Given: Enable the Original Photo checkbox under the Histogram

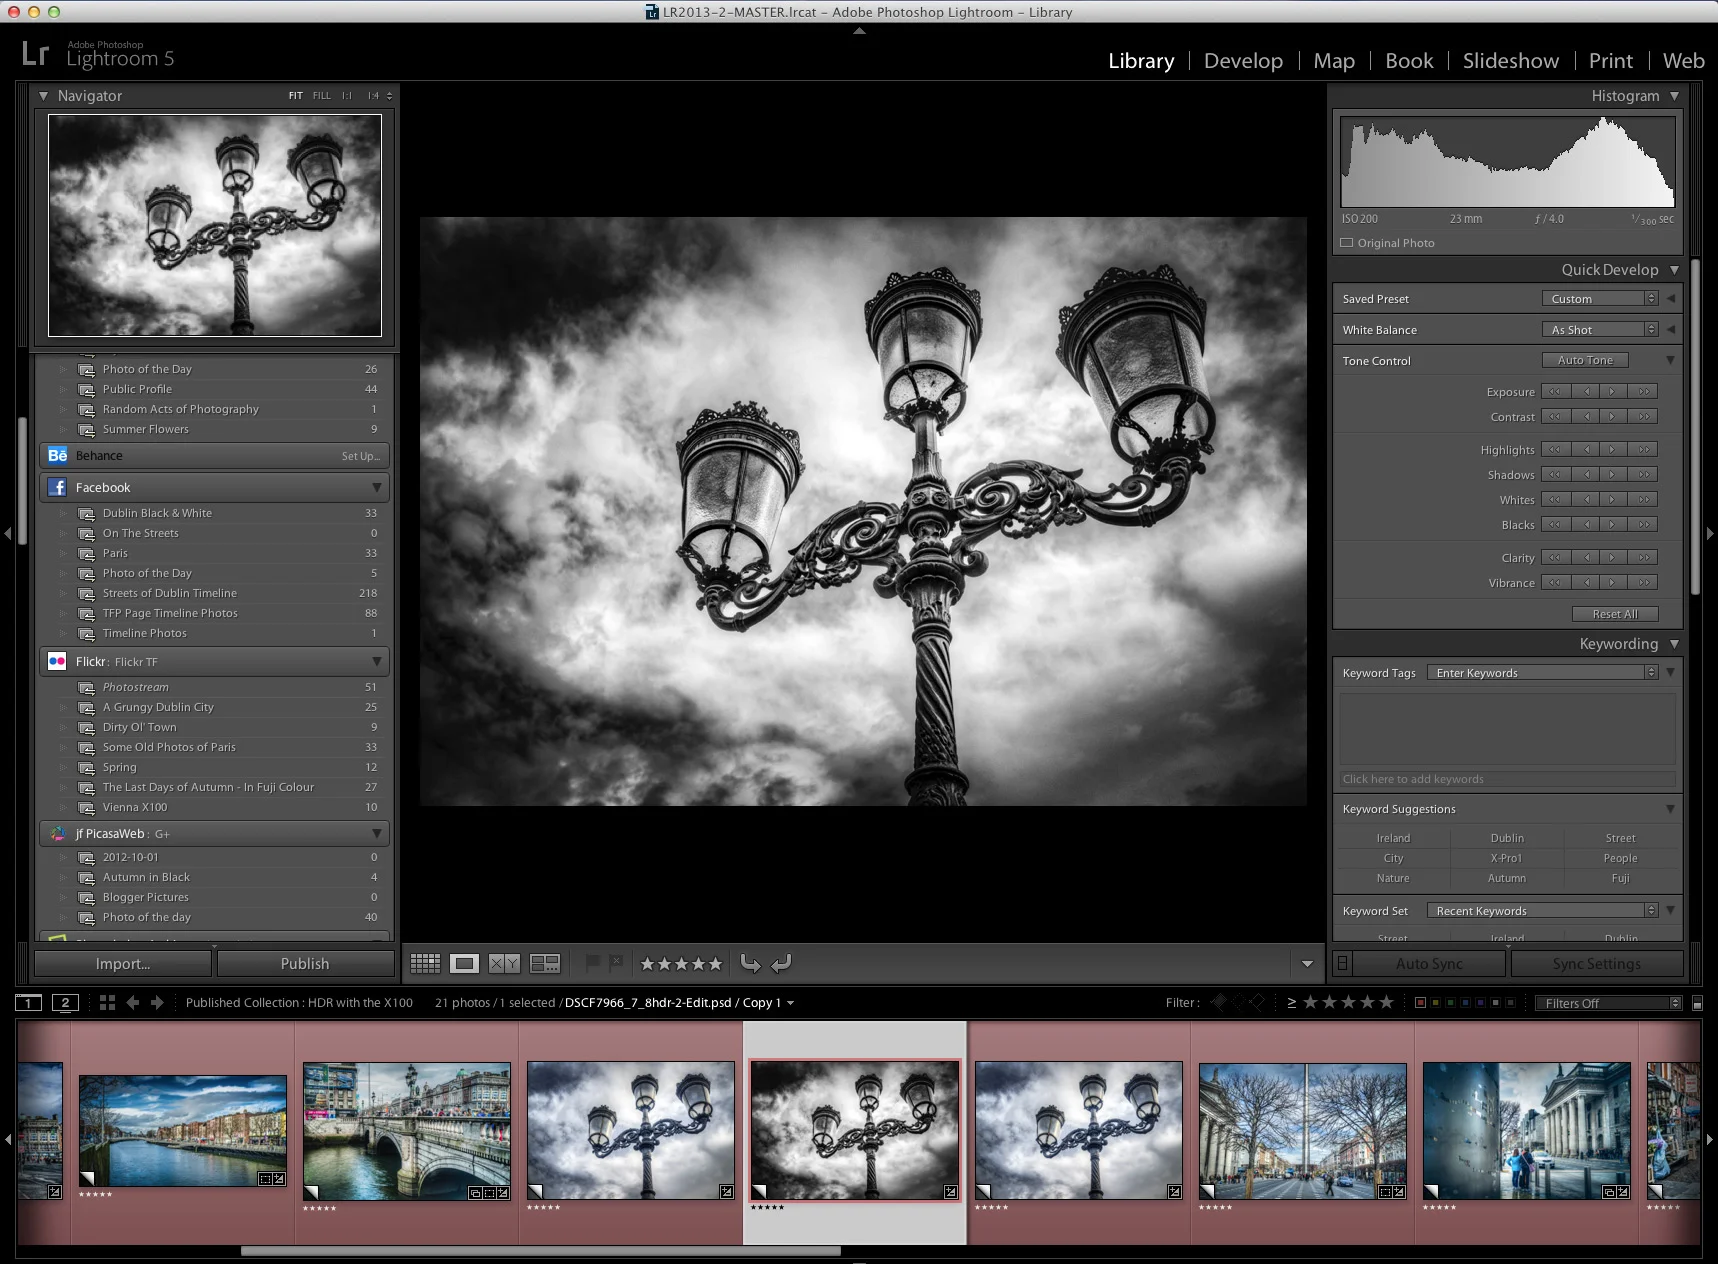Looking at the screenshot, I should click(1347, 242).
